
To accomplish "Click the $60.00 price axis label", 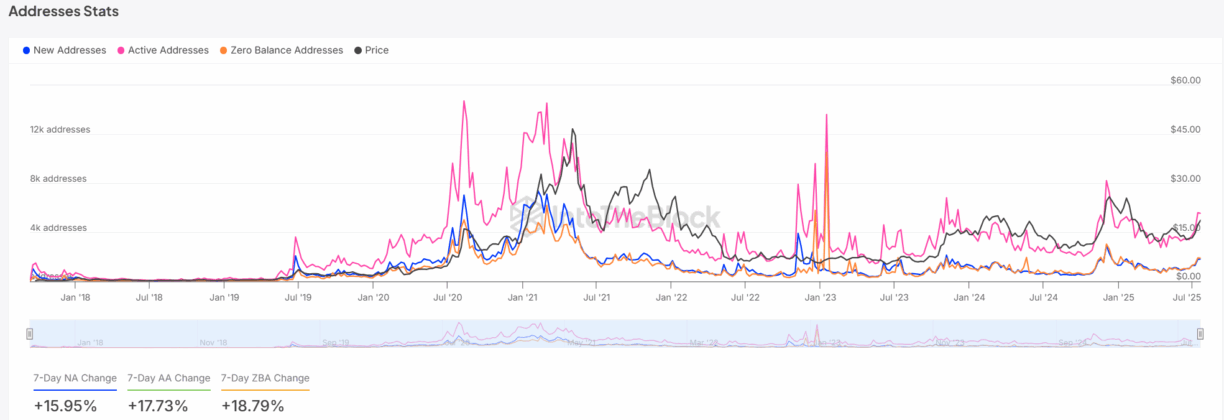I will pos(1185,80).
